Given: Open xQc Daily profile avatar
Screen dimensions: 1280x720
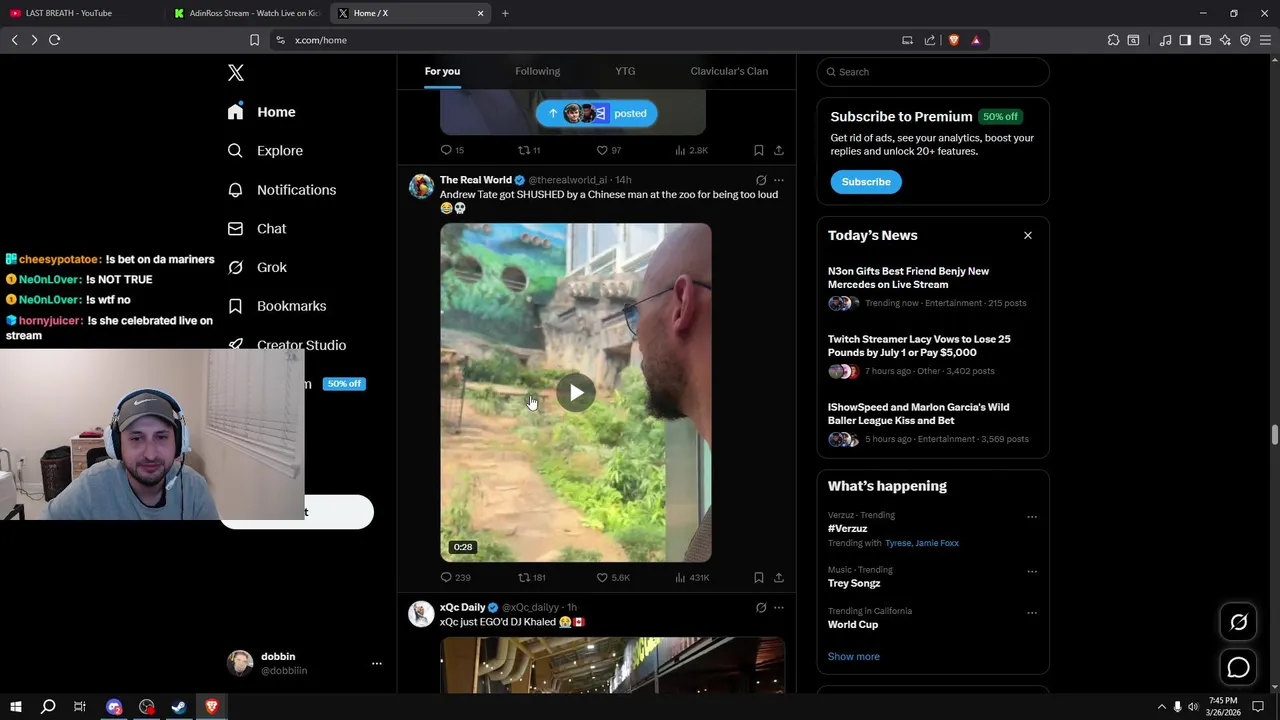Looking at the screenshot, I should 421,614.
